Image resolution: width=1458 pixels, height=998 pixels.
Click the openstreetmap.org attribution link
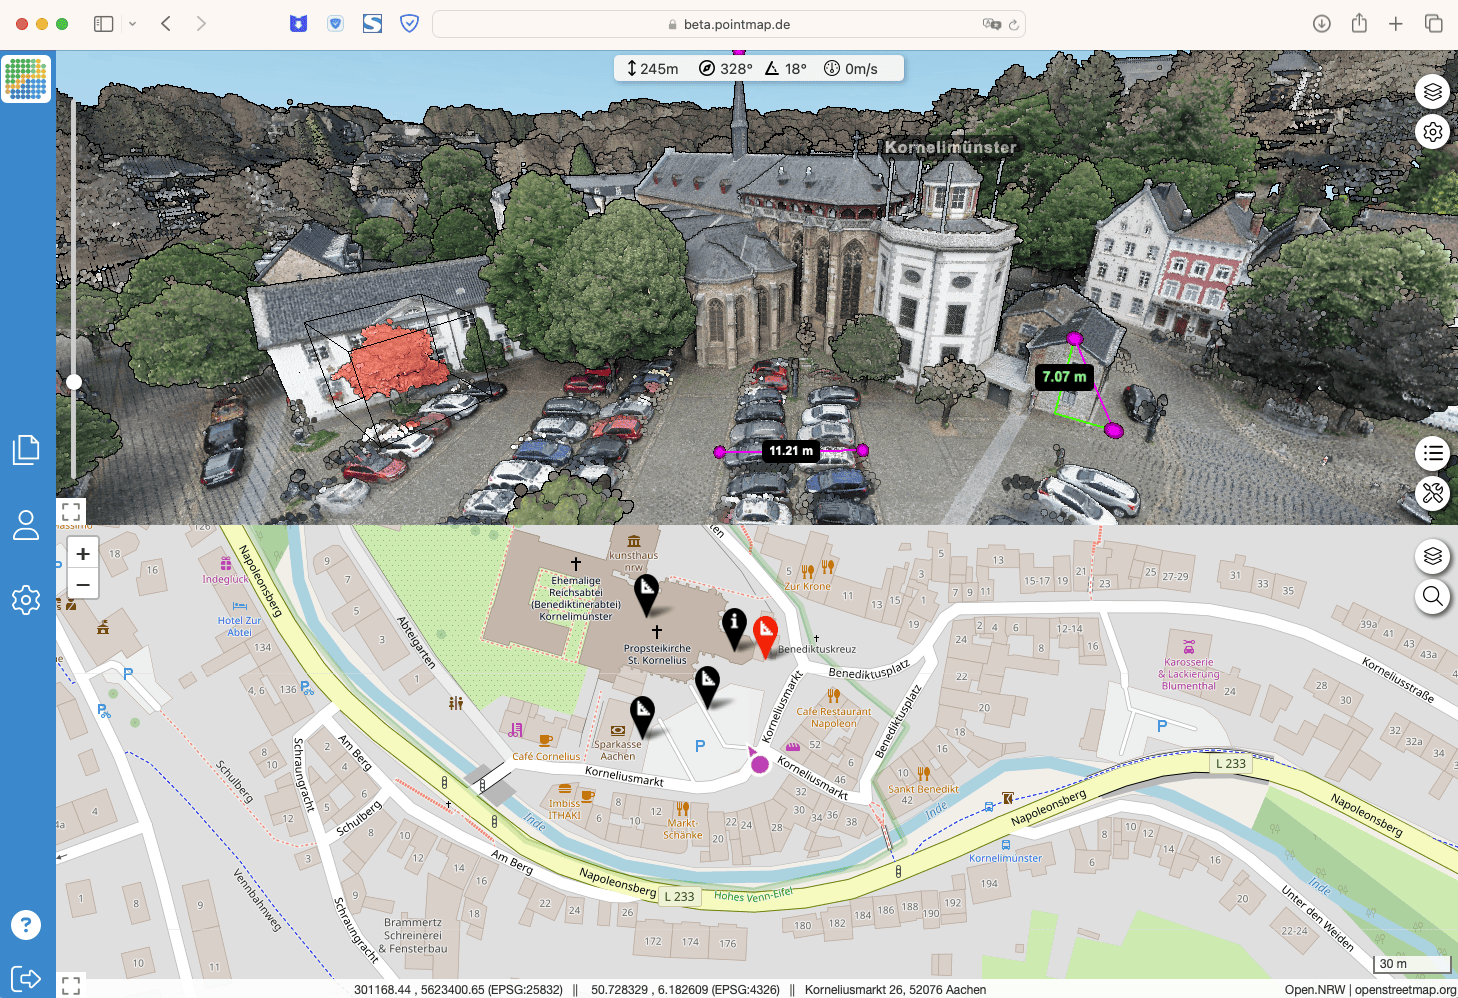(1405, 990)
